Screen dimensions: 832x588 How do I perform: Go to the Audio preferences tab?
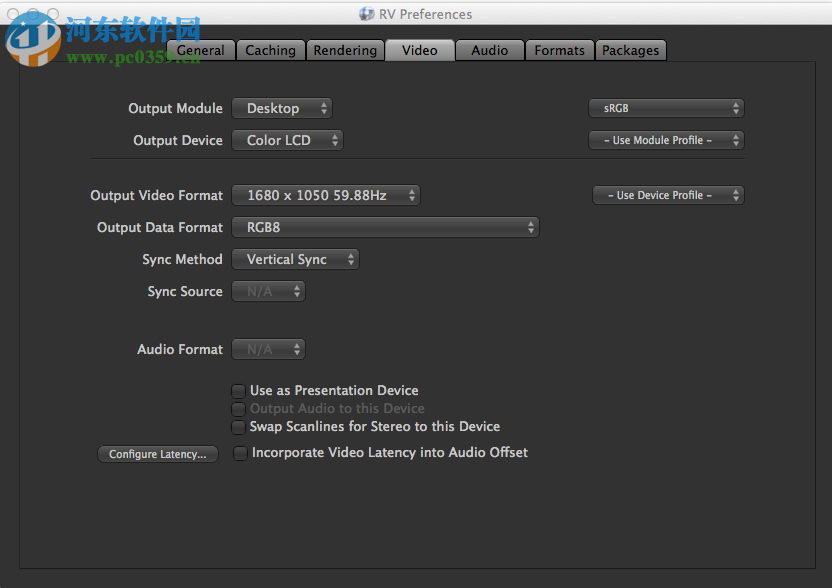click(489, 50)
